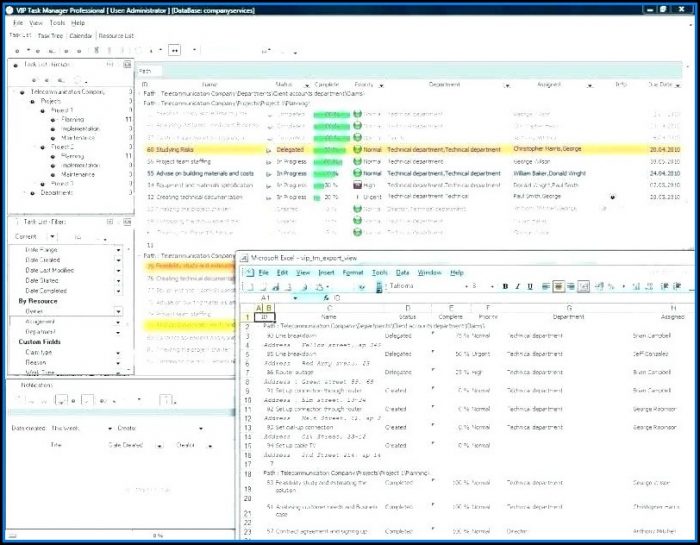Click the Bold button in Excel toolbar
Image resolution: width=700 pixels, height=545 pixels.
(505, 287)
